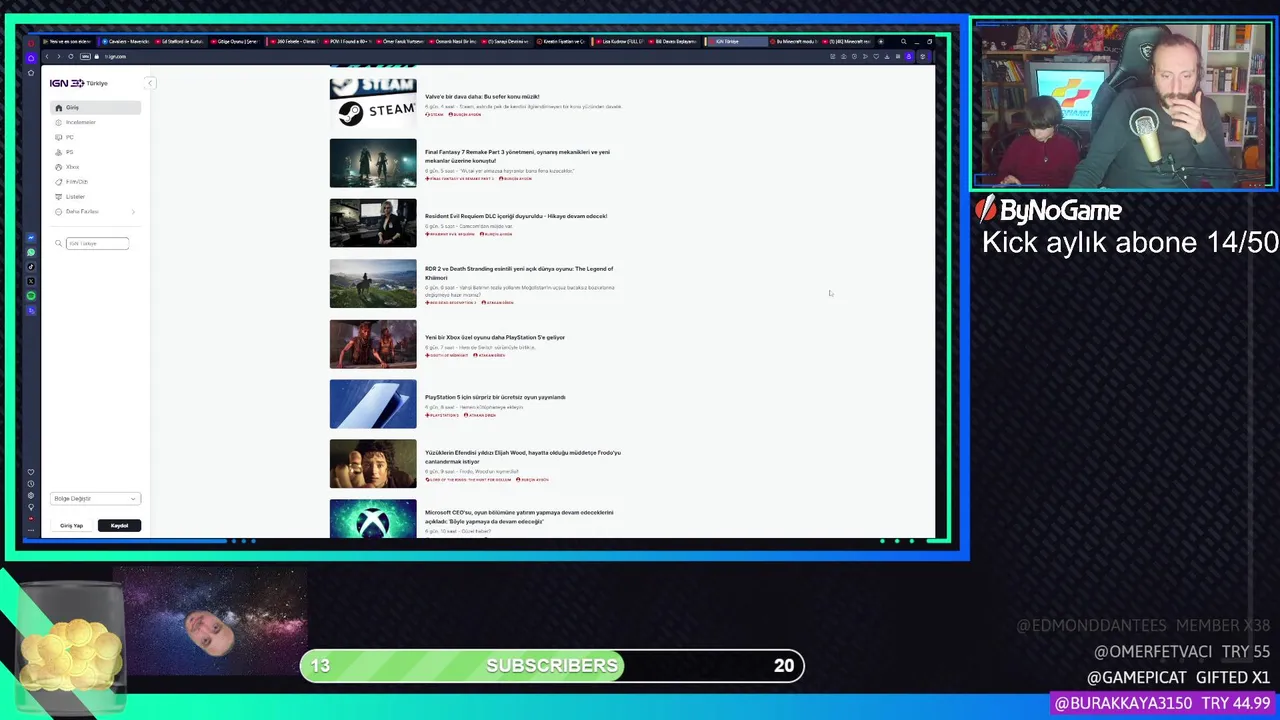Click the Kaydol button
The width and height of the screenshot is (1280, 720).
point(119,525)
